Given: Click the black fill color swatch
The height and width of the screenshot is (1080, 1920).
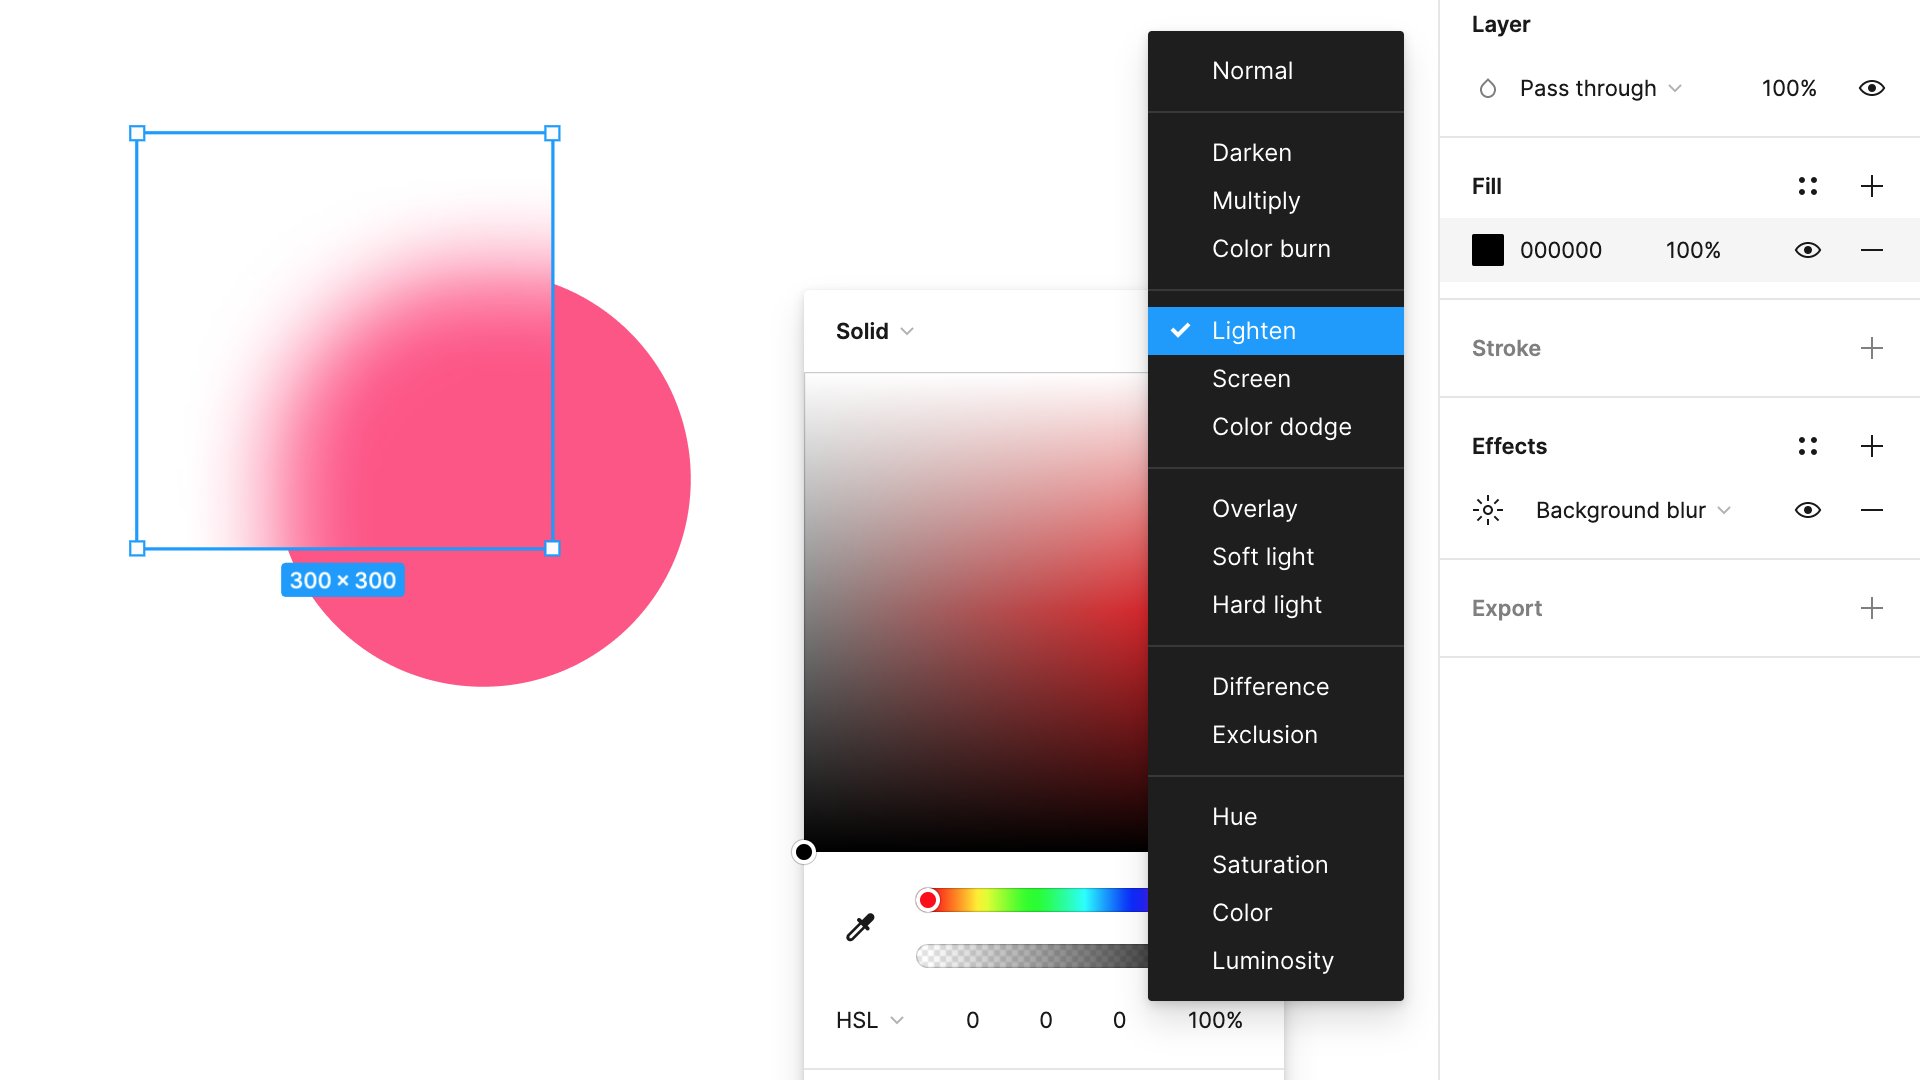Looking at the screenshot, I should pyautogui.click(x=1487, y=249).
